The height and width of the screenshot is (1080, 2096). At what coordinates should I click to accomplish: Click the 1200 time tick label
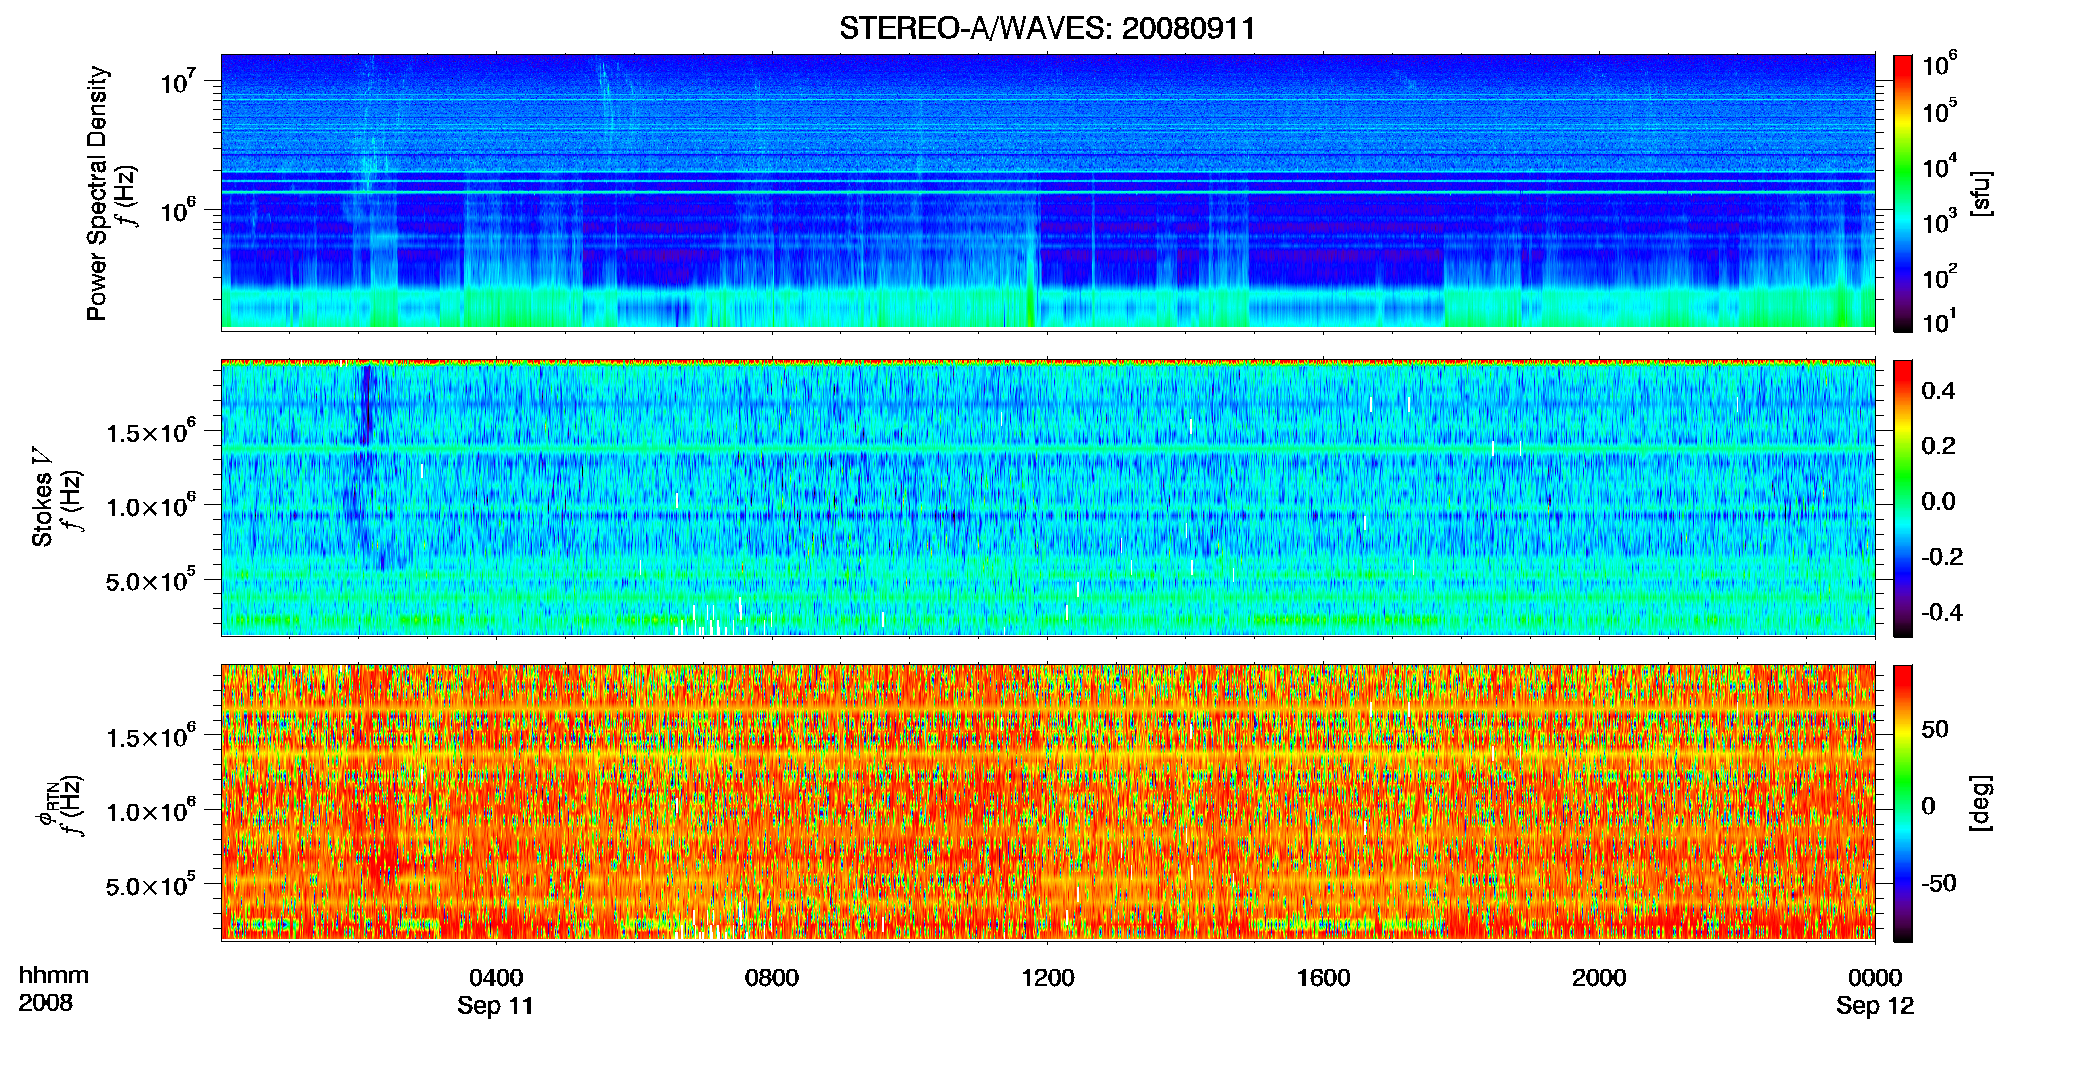click(x=1048, y=978)
